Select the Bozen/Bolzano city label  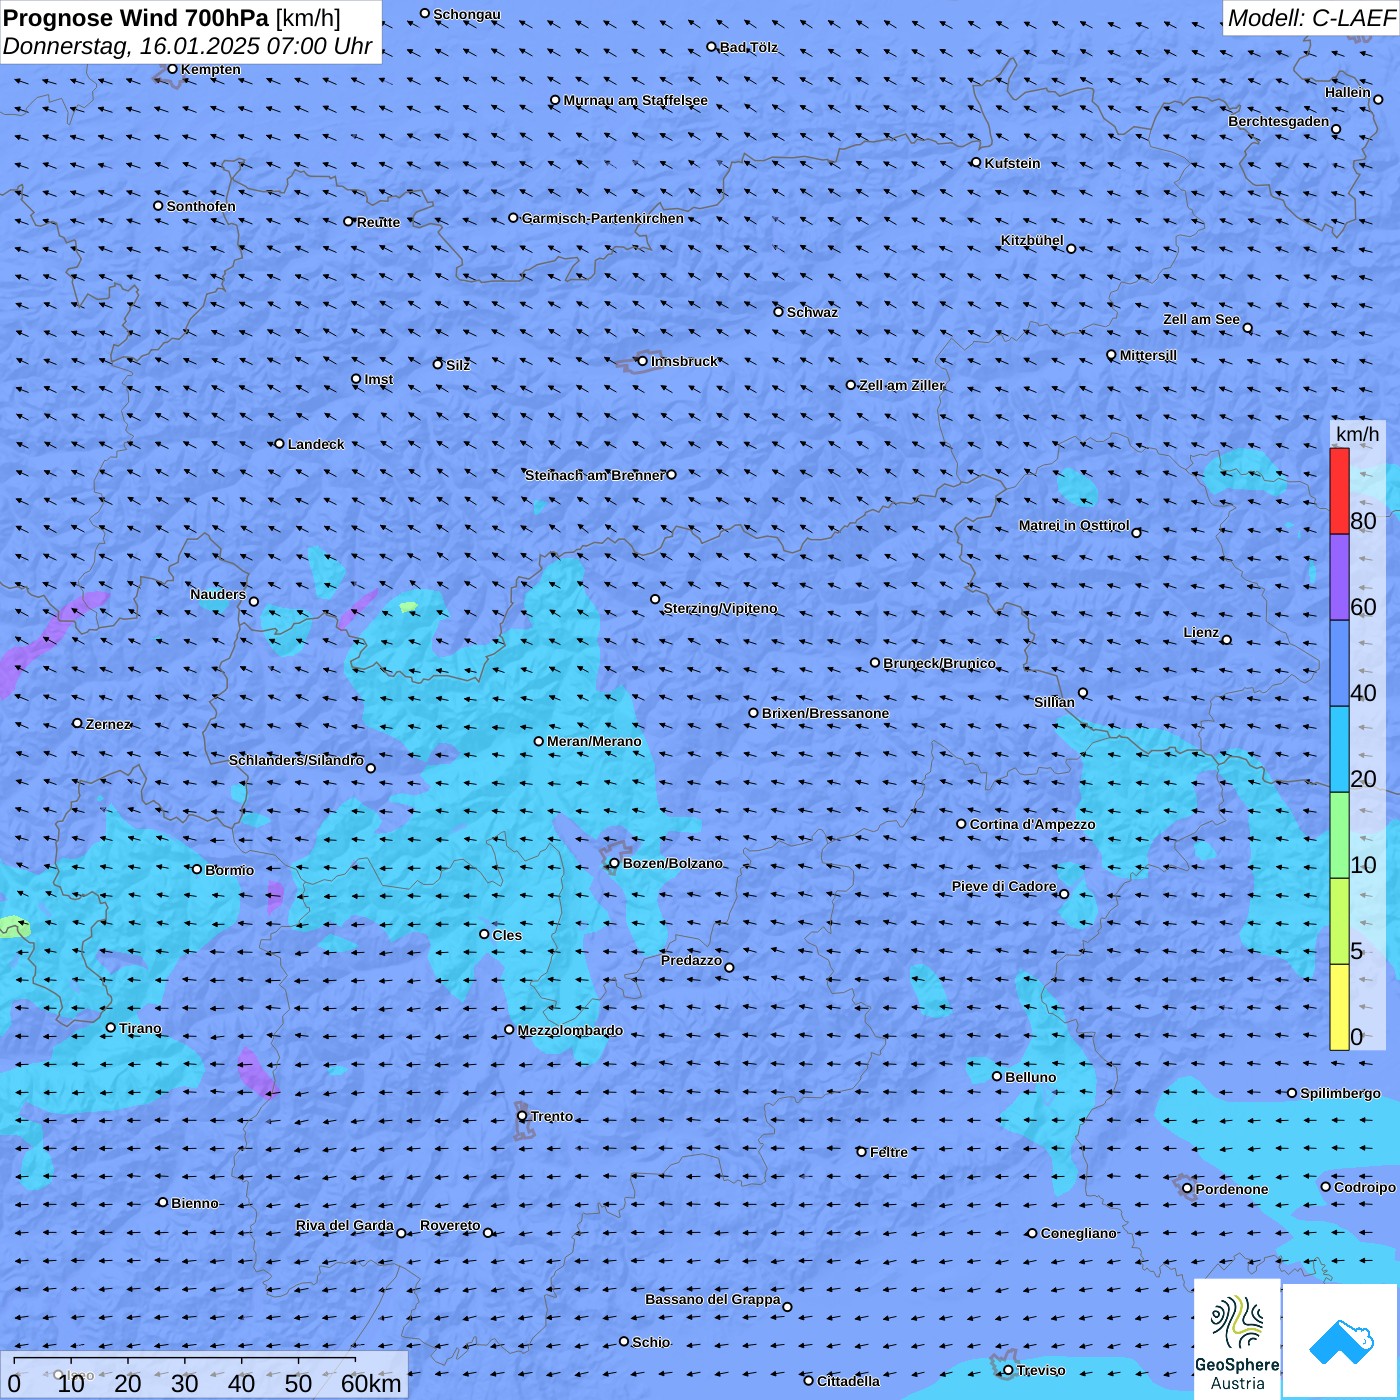672,863
